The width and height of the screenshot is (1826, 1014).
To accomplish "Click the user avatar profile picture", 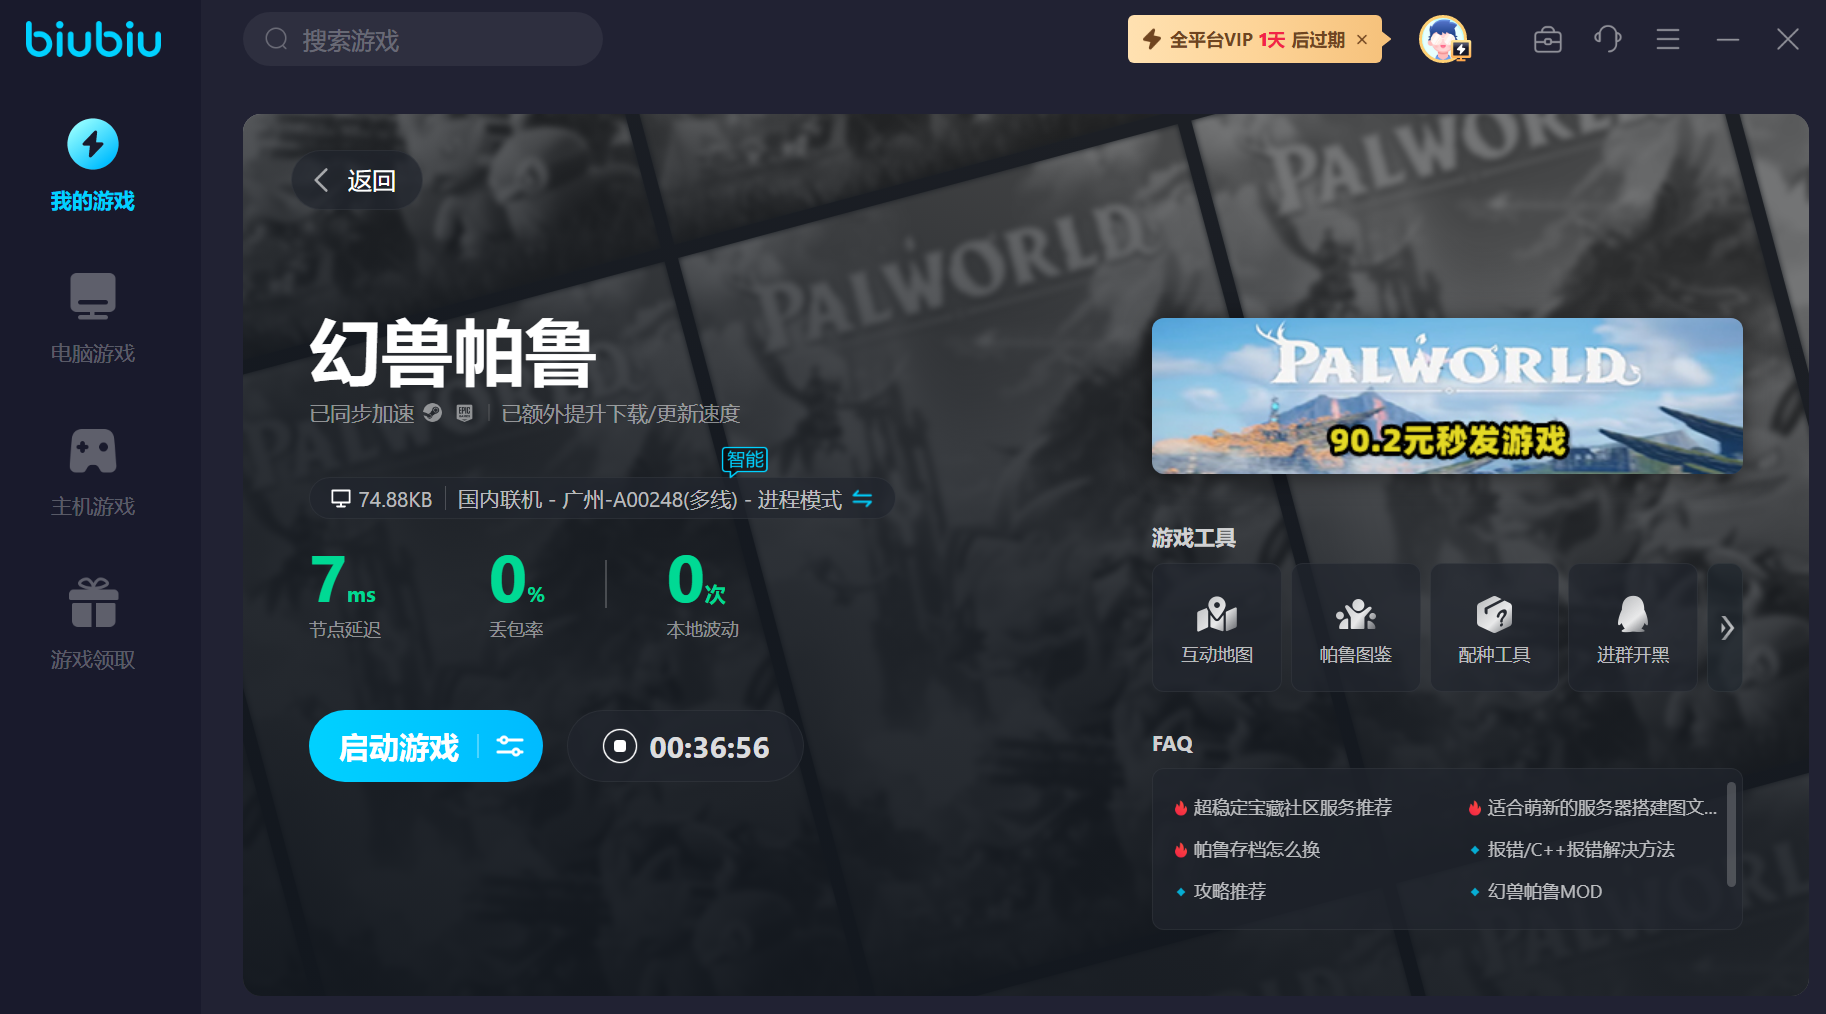I will point(1443,40).
